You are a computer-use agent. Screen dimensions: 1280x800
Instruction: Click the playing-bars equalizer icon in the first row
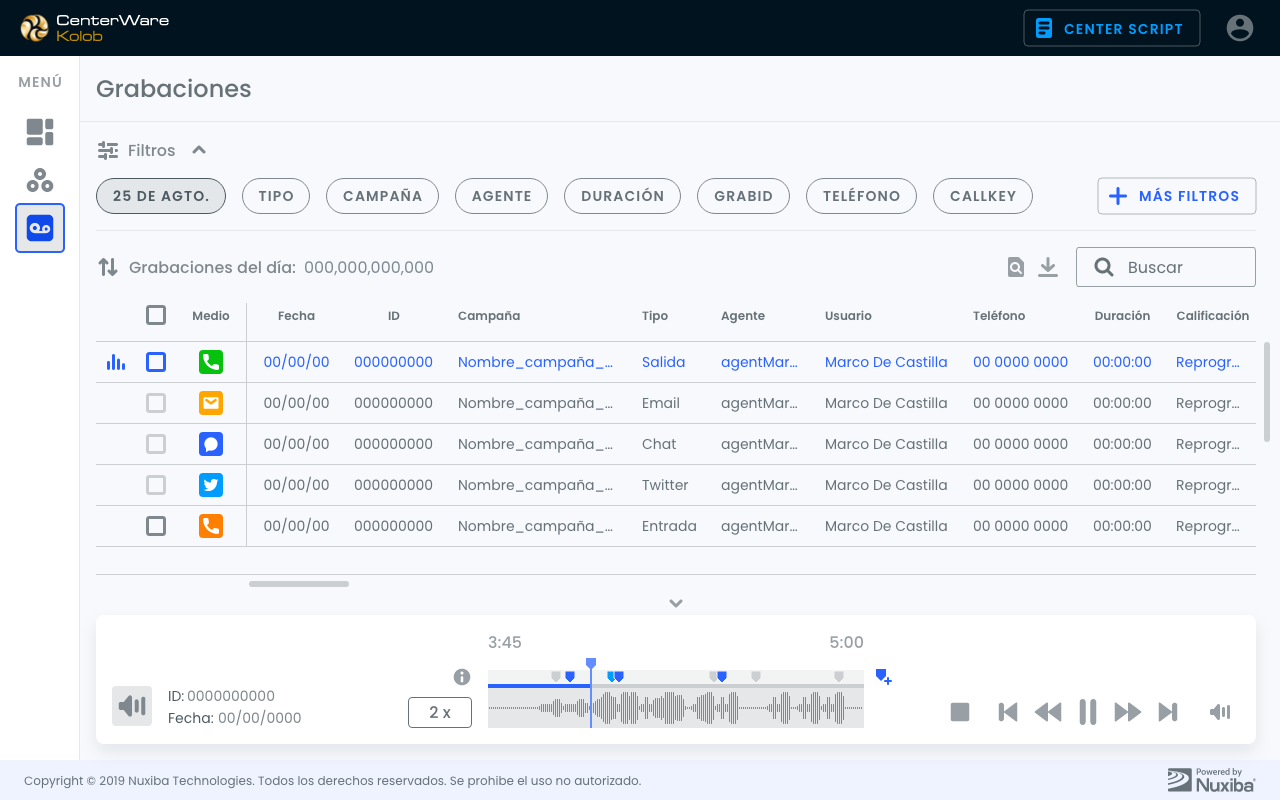tap(116, 362)
